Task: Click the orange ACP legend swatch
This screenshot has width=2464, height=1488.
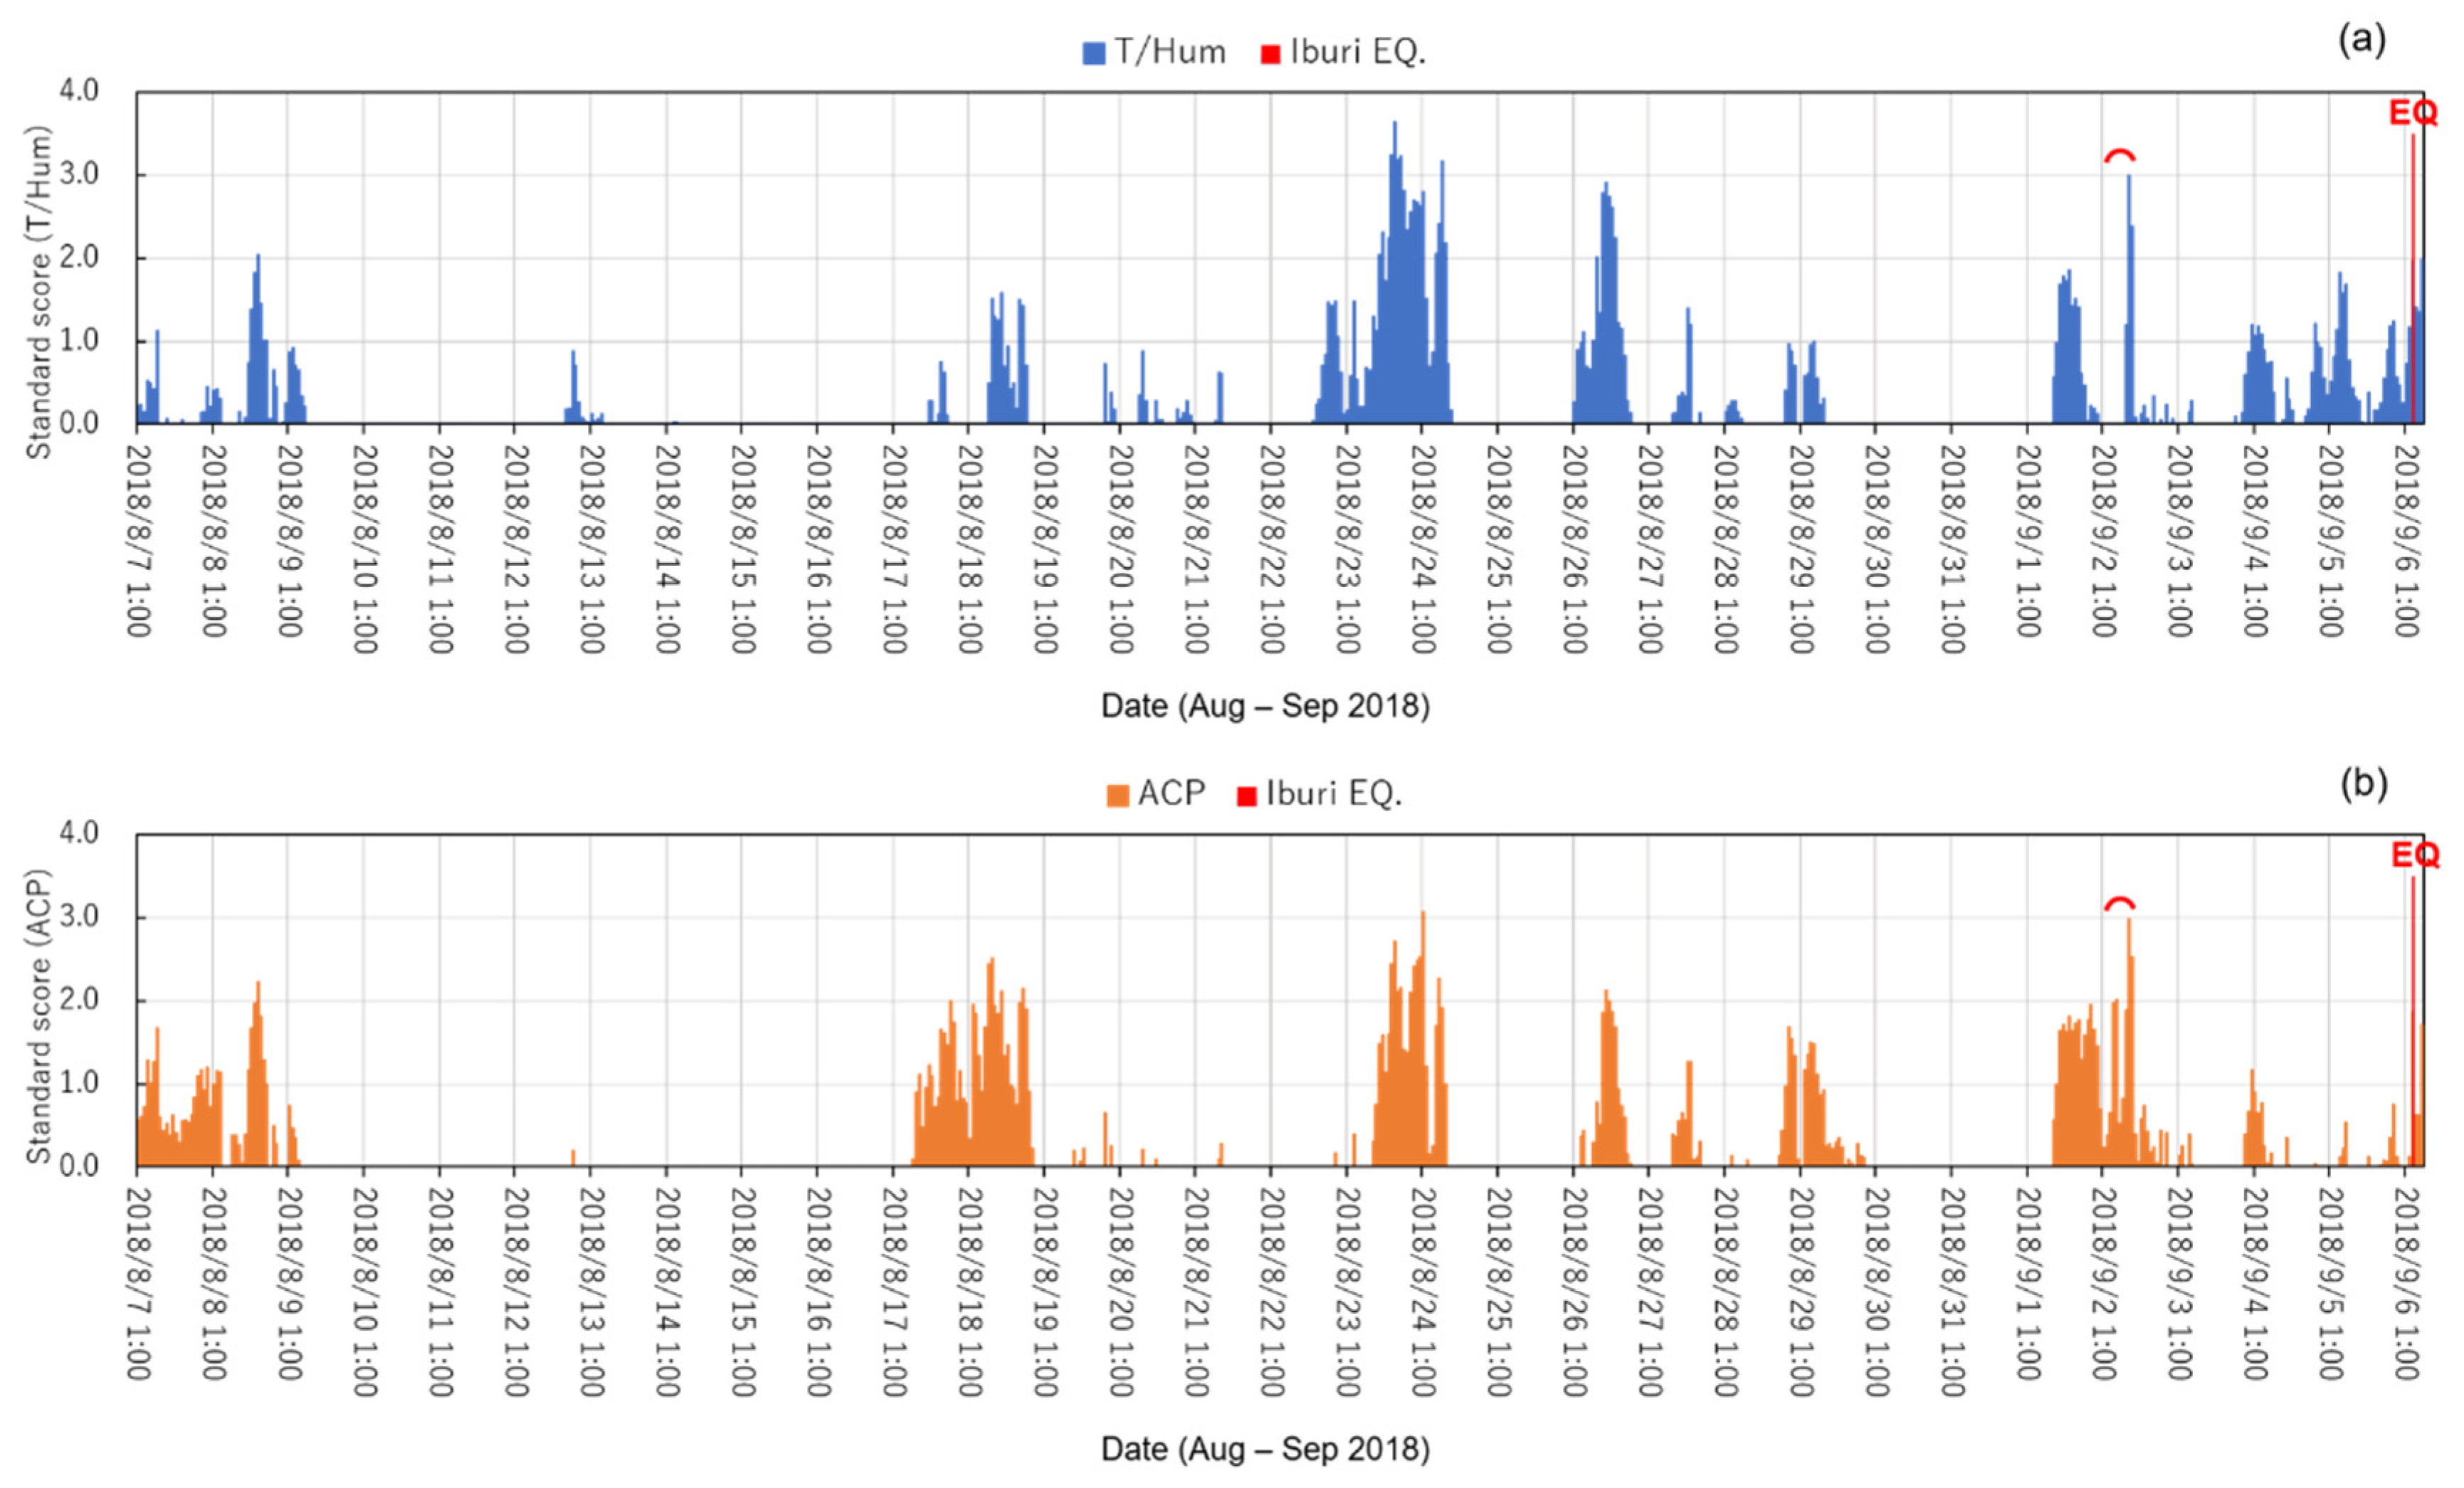Action: [x=1117, y=796]
